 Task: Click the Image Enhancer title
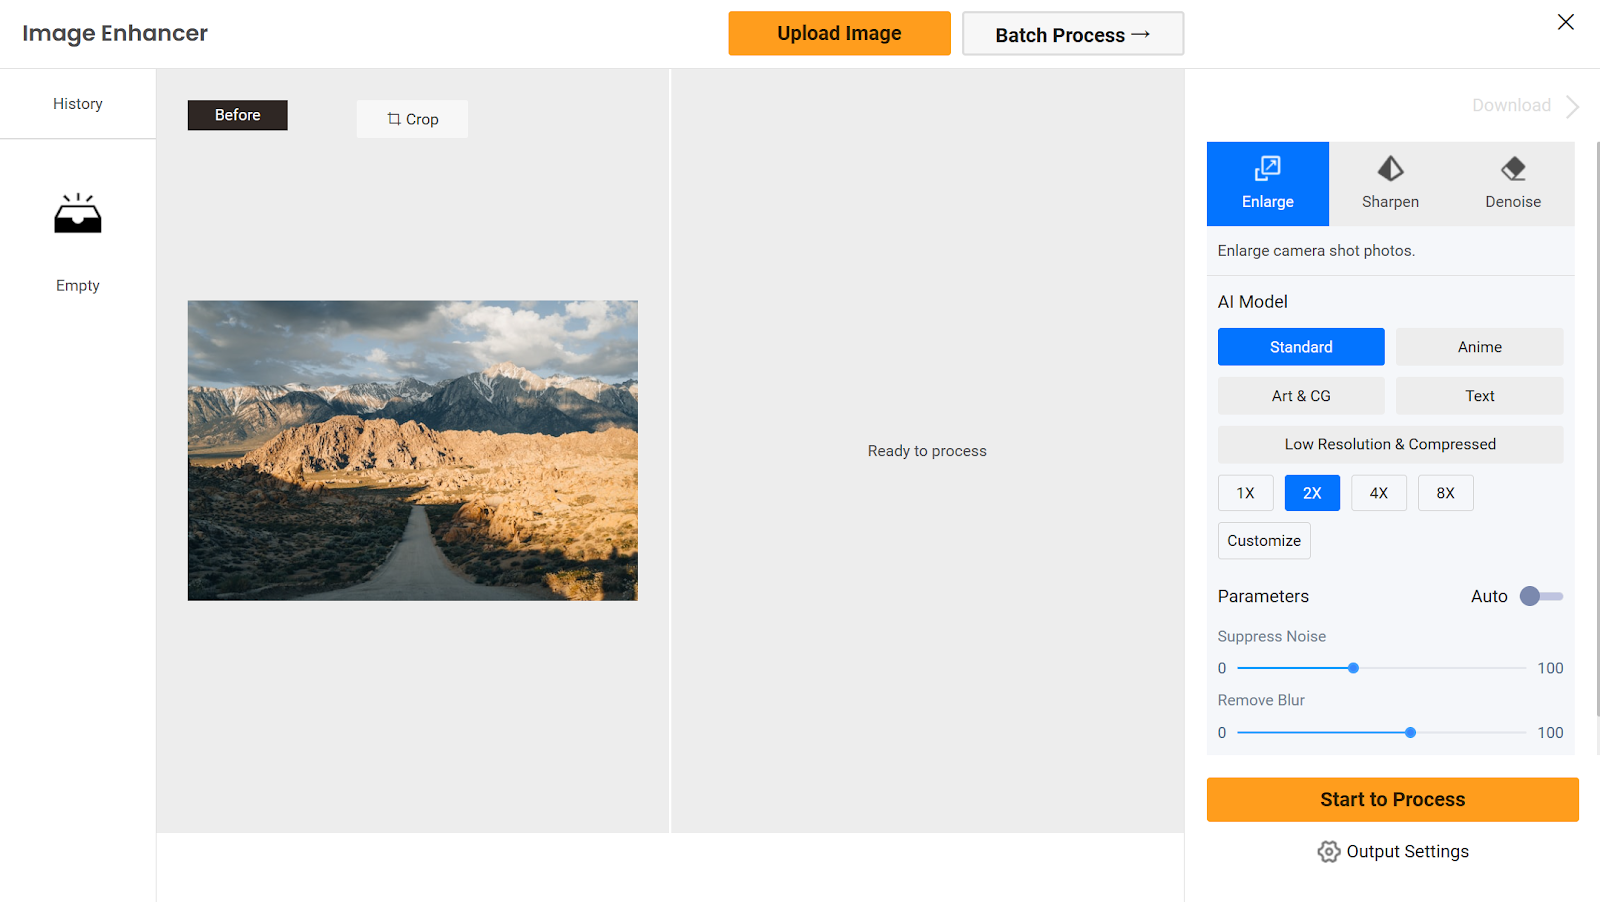coord(115,33)
